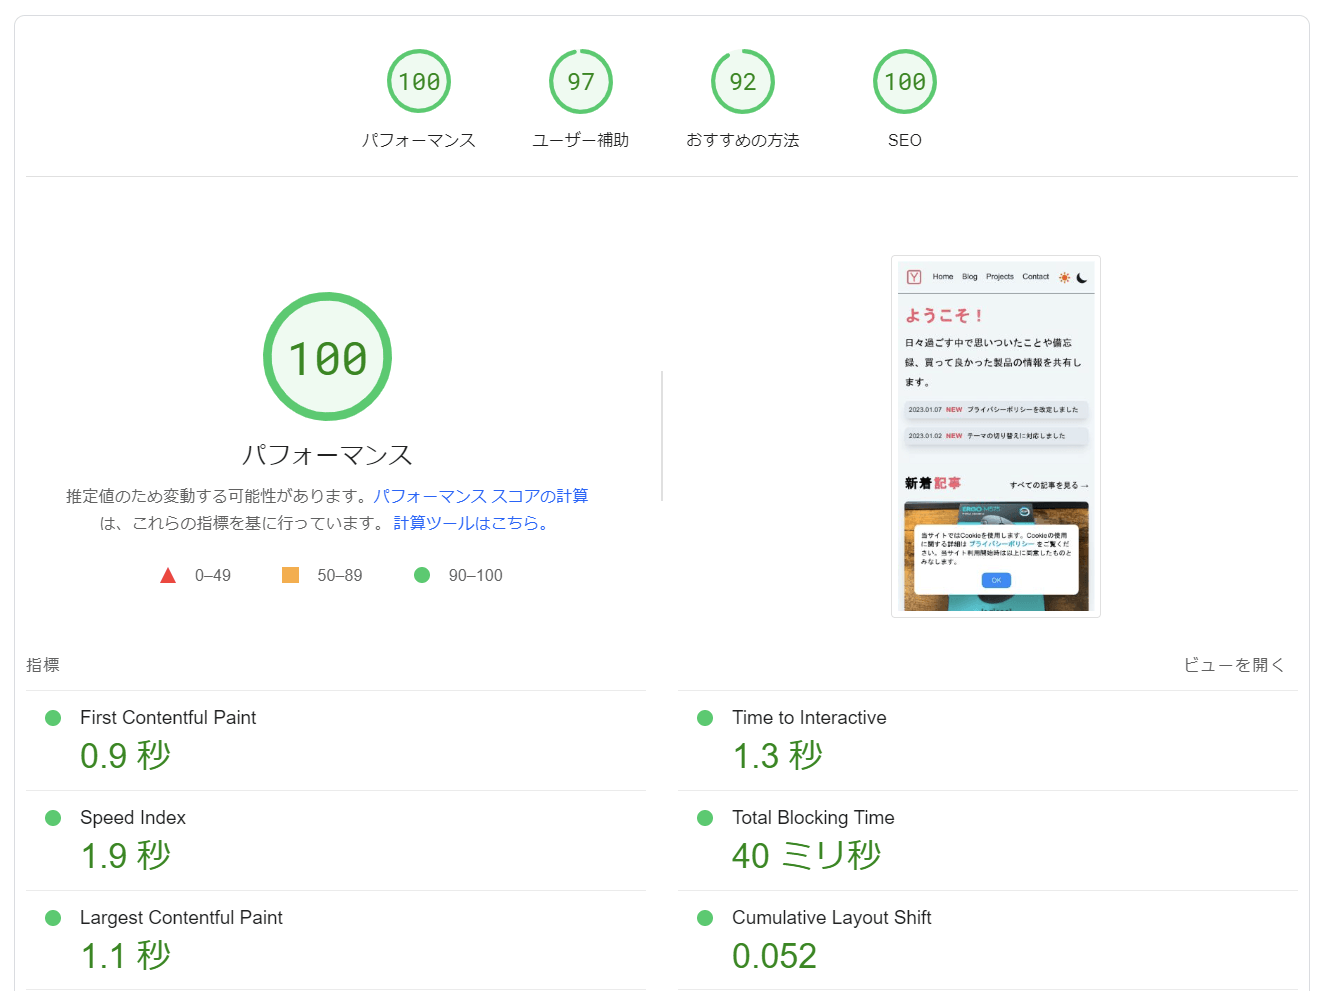Toggle light mode with the sun icon
This screenshot has height=991, width=1338.
(x=1064, y=277)
